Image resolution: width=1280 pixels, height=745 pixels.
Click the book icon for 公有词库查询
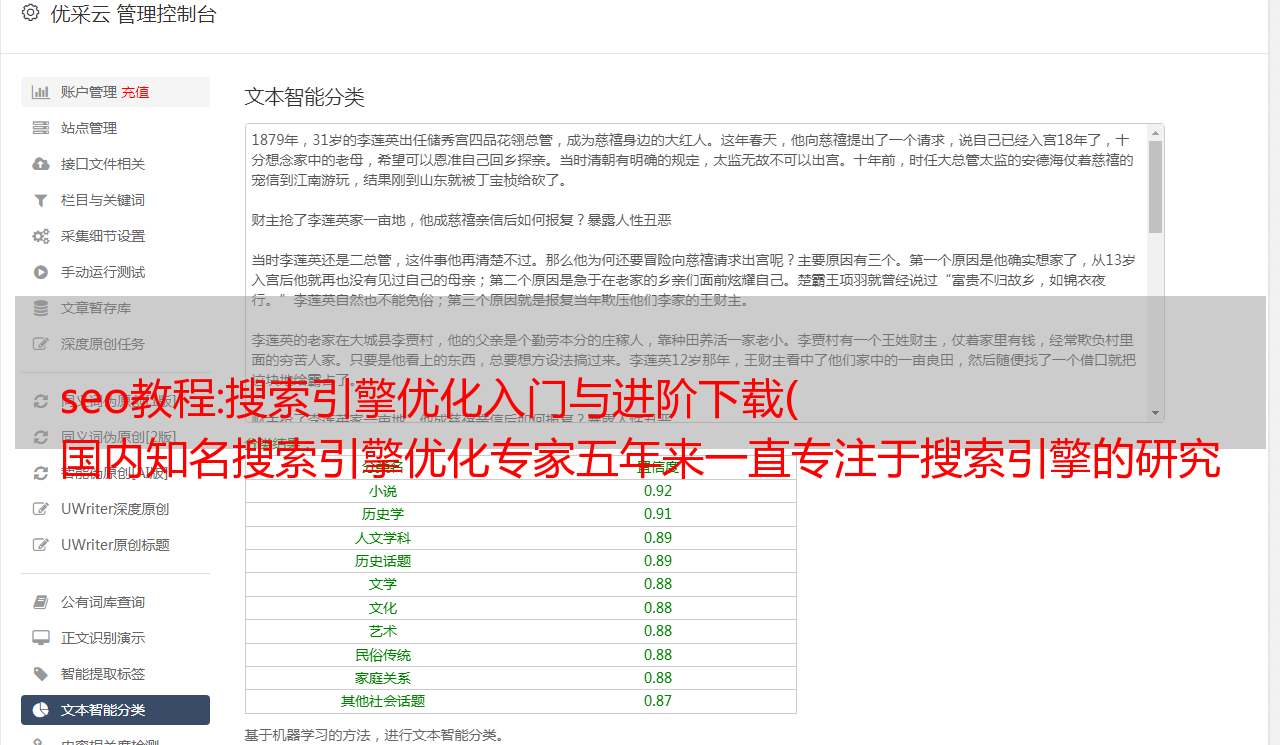coord(41,602)
